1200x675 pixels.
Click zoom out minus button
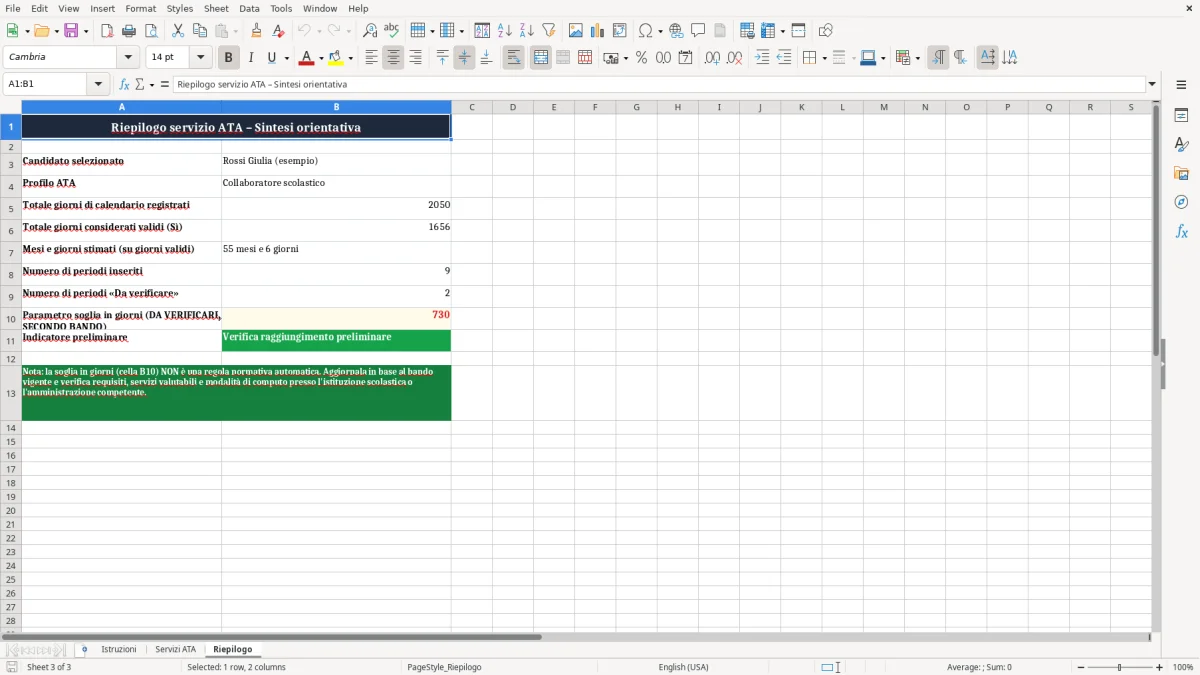[1081, 667]
